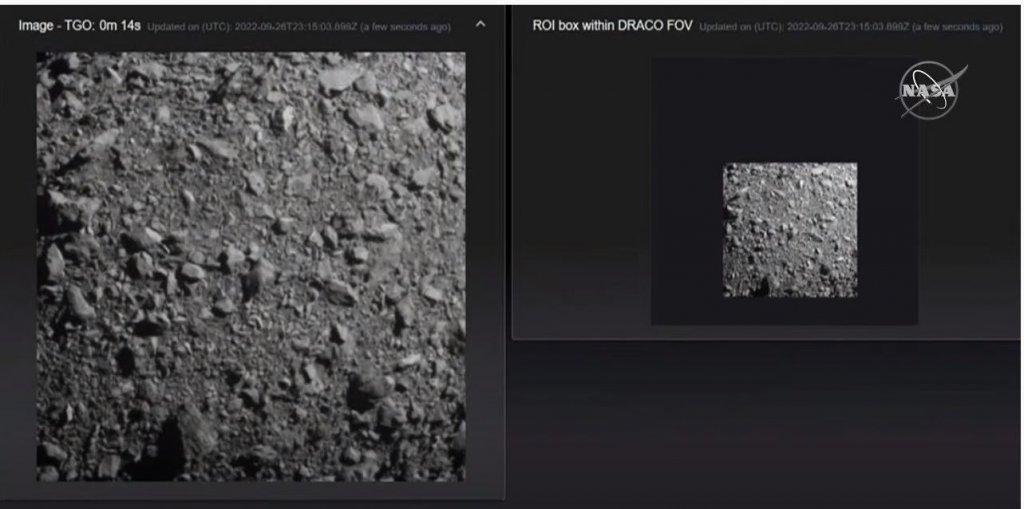Select the "Image - TGO: 0m 14s" panel title

[80, 25]
